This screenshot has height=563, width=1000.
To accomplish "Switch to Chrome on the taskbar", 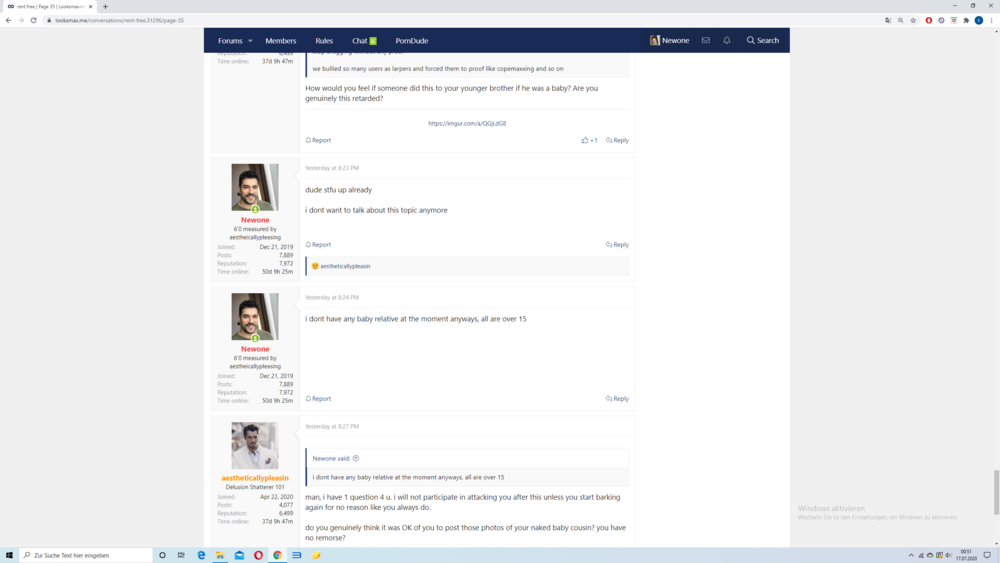I will [277, 555].
